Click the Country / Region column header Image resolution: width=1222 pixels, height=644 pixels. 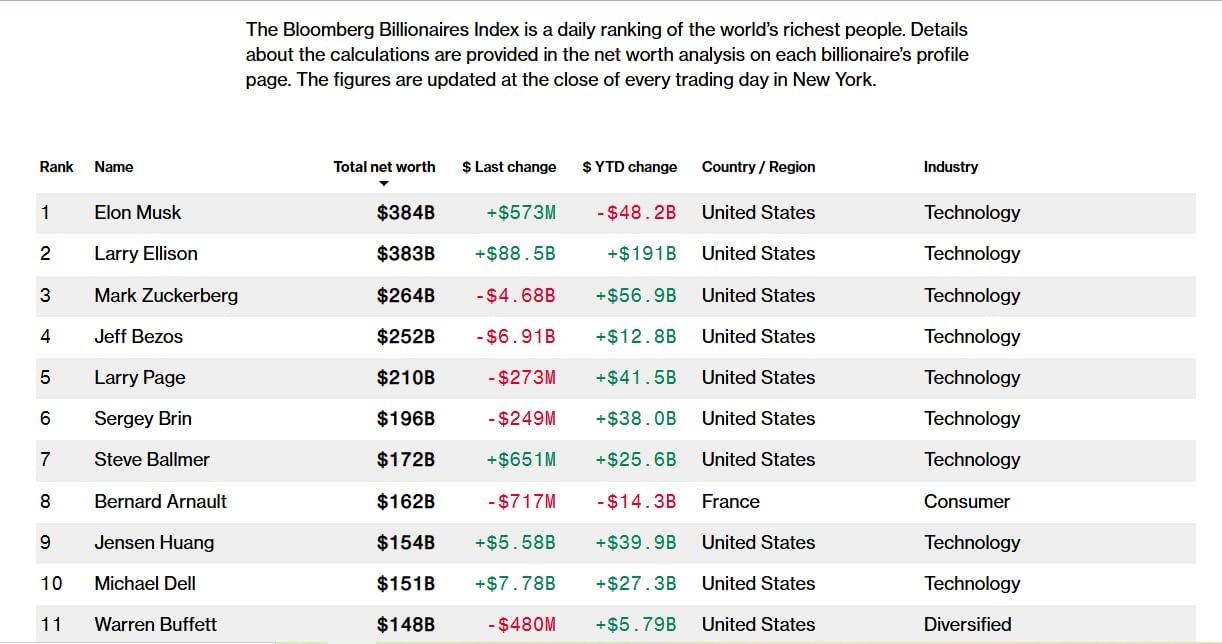click(758, 167)
